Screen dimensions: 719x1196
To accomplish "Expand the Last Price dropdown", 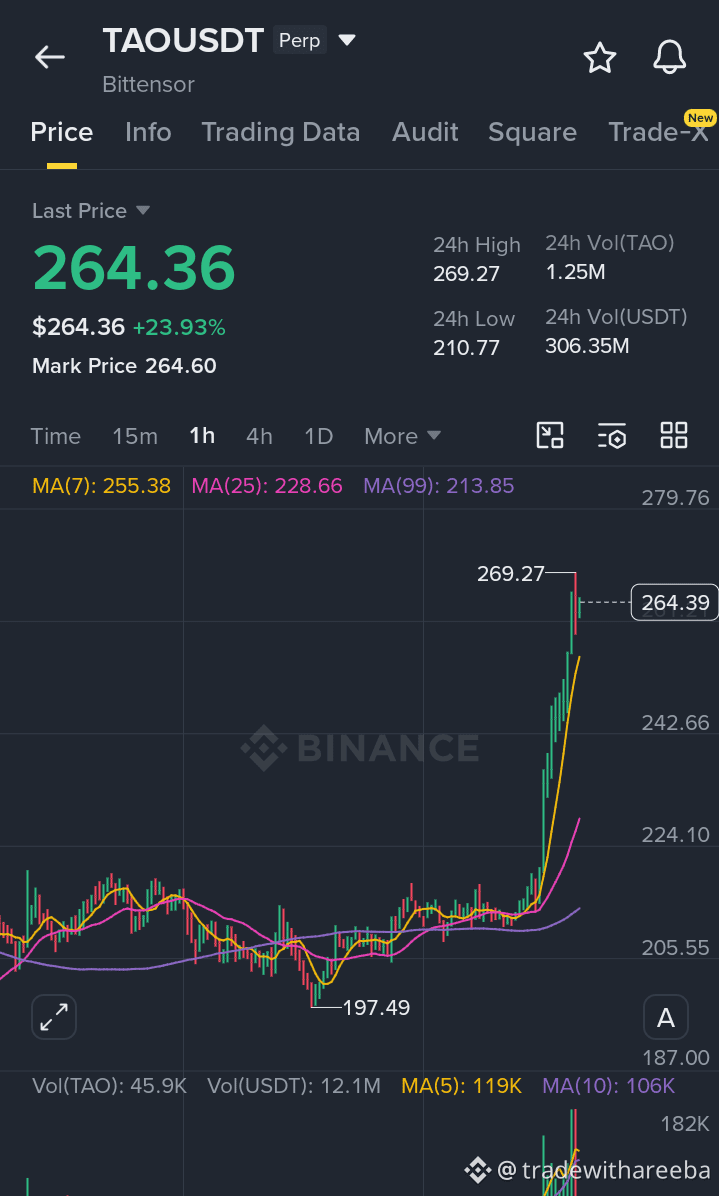I will pos(143,211).
